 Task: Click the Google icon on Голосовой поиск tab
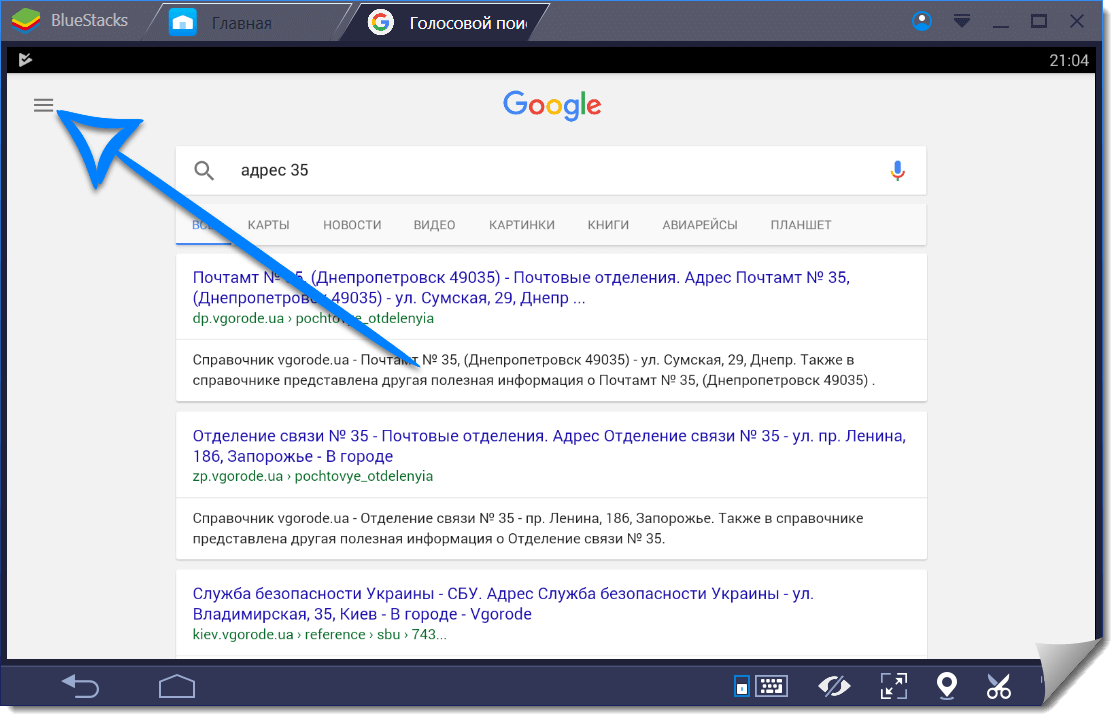[381, 22]
